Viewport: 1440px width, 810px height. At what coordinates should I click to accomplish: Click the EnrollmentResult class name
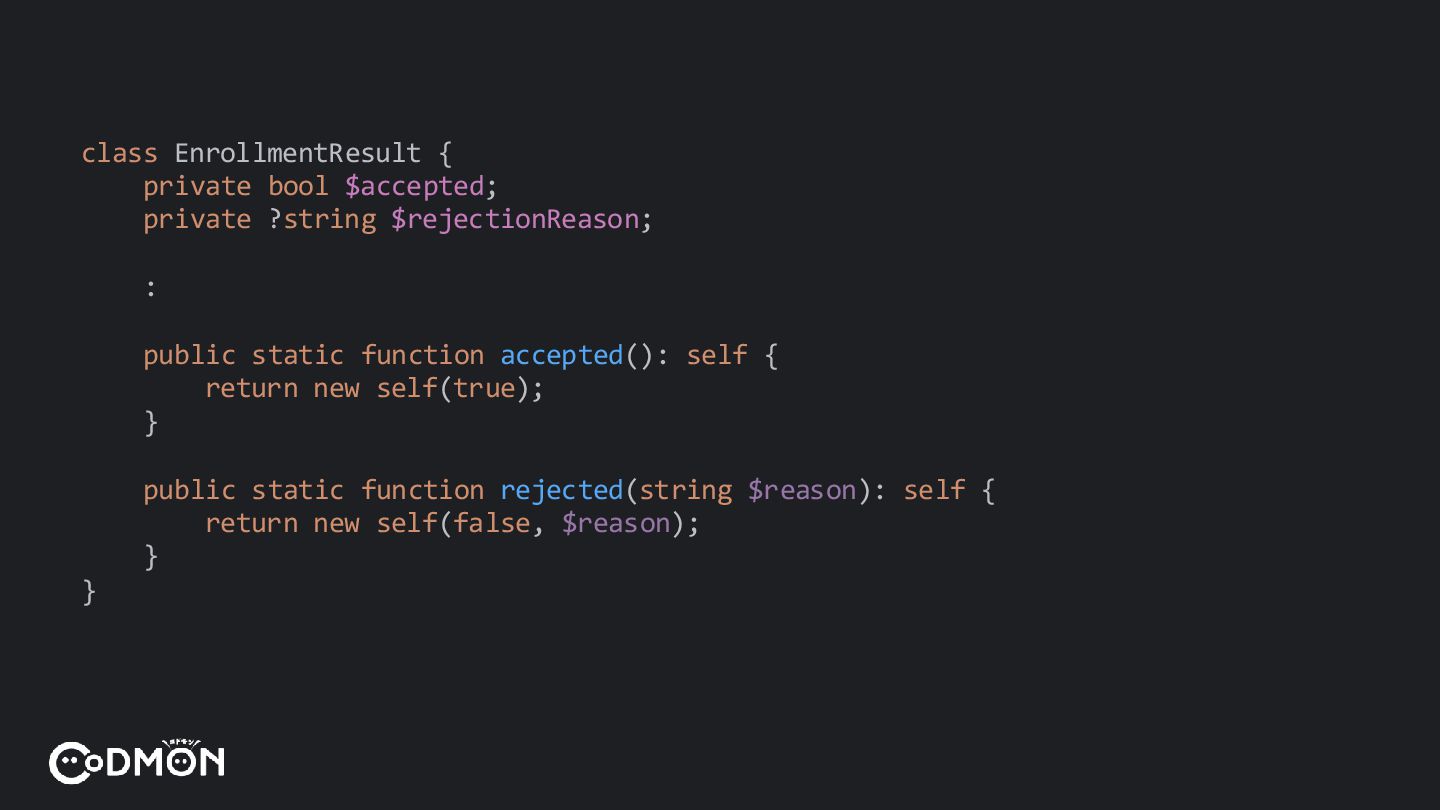click(x=297, y=153)
